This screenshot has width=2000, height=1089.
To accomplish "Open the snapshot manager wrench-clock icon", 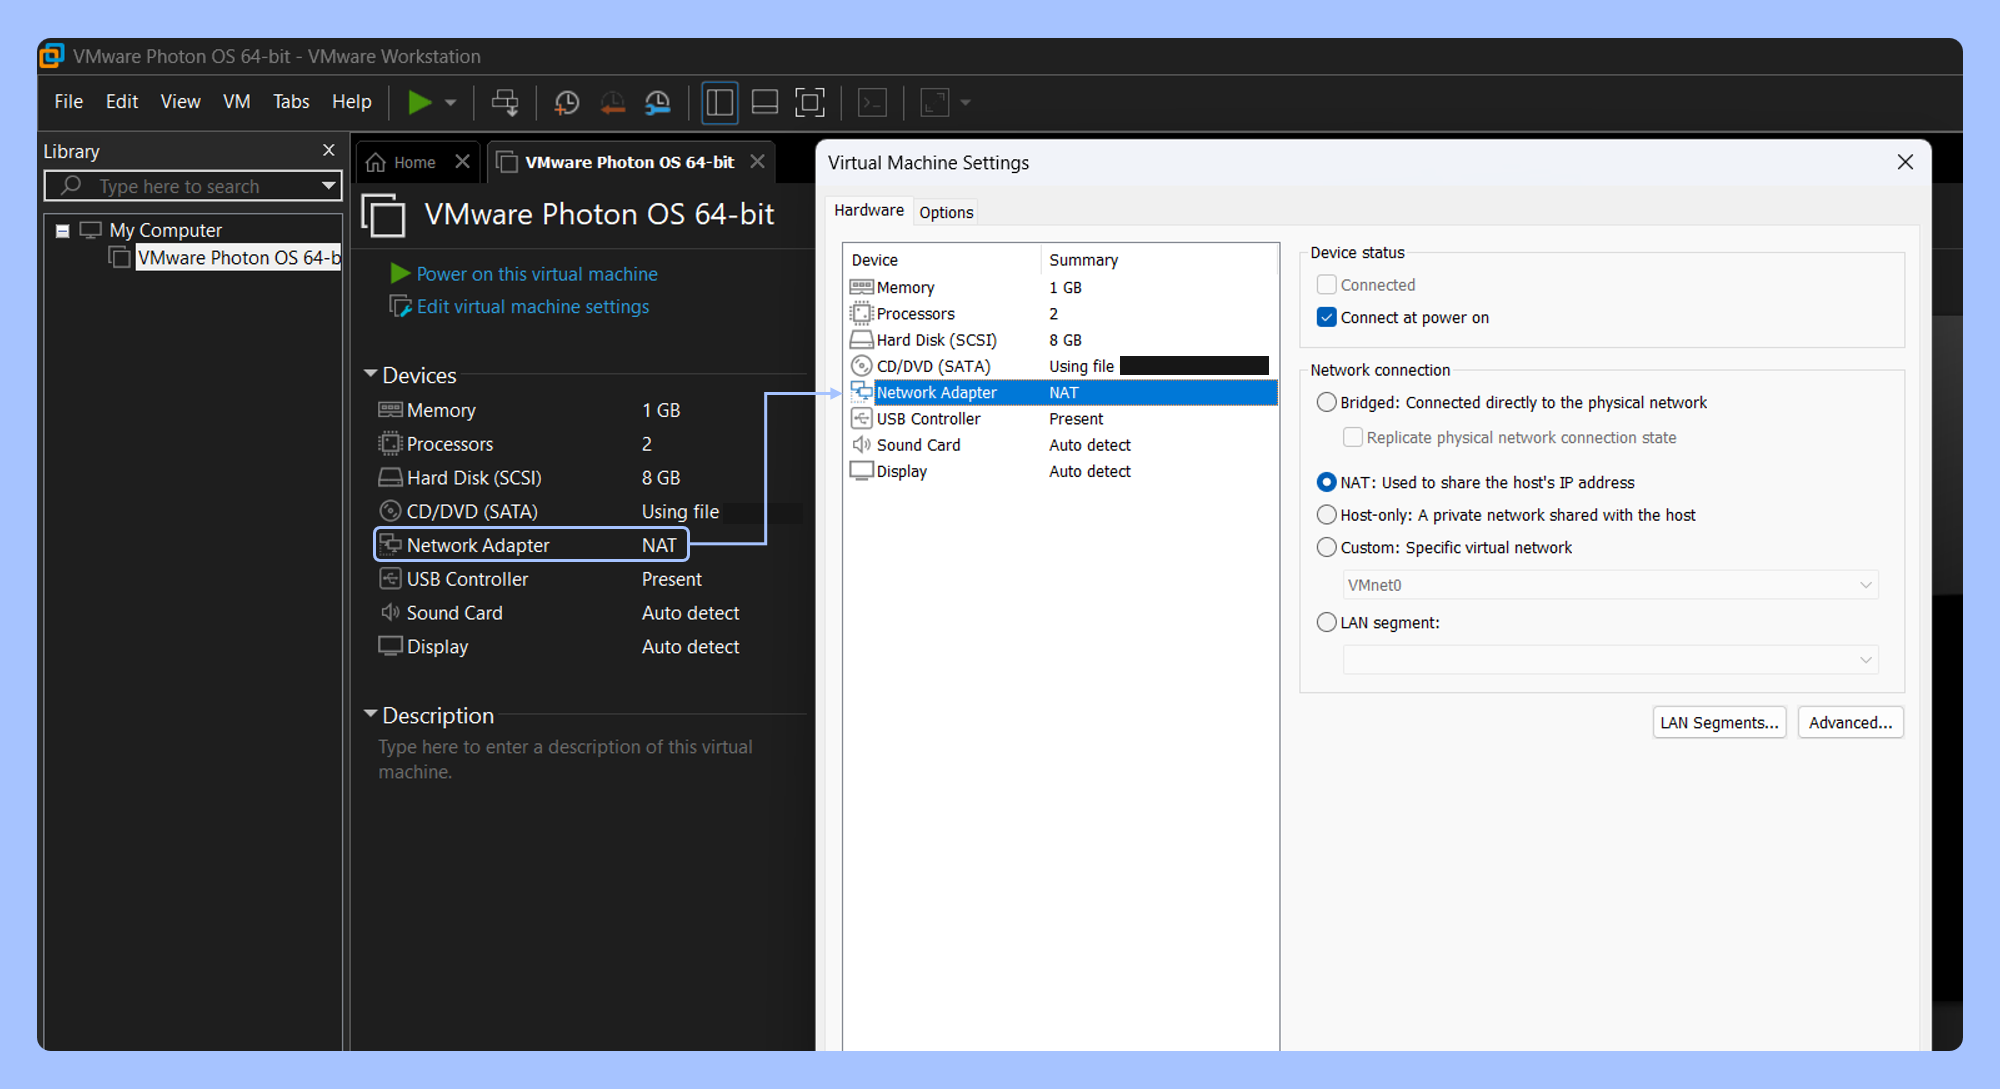I will tap(657, 102).
